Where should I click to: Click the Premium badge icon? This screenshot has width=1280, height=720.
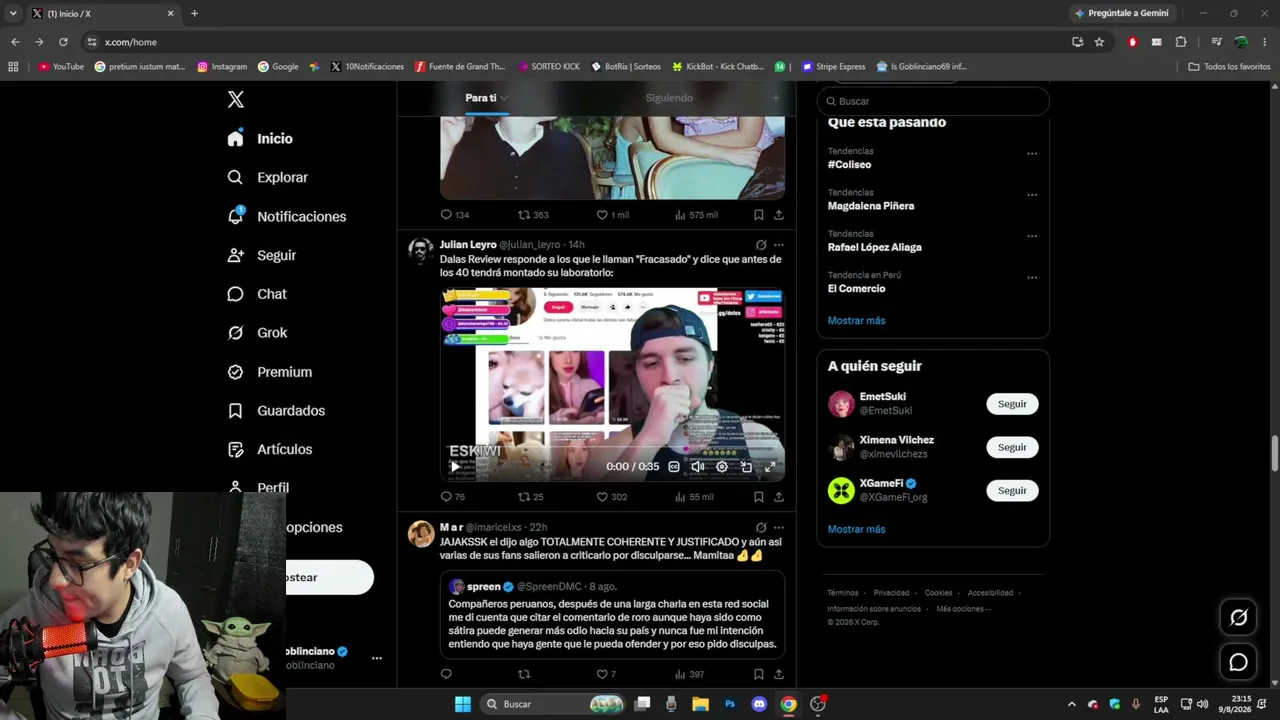pyautogui.click(x=235, y=372)
